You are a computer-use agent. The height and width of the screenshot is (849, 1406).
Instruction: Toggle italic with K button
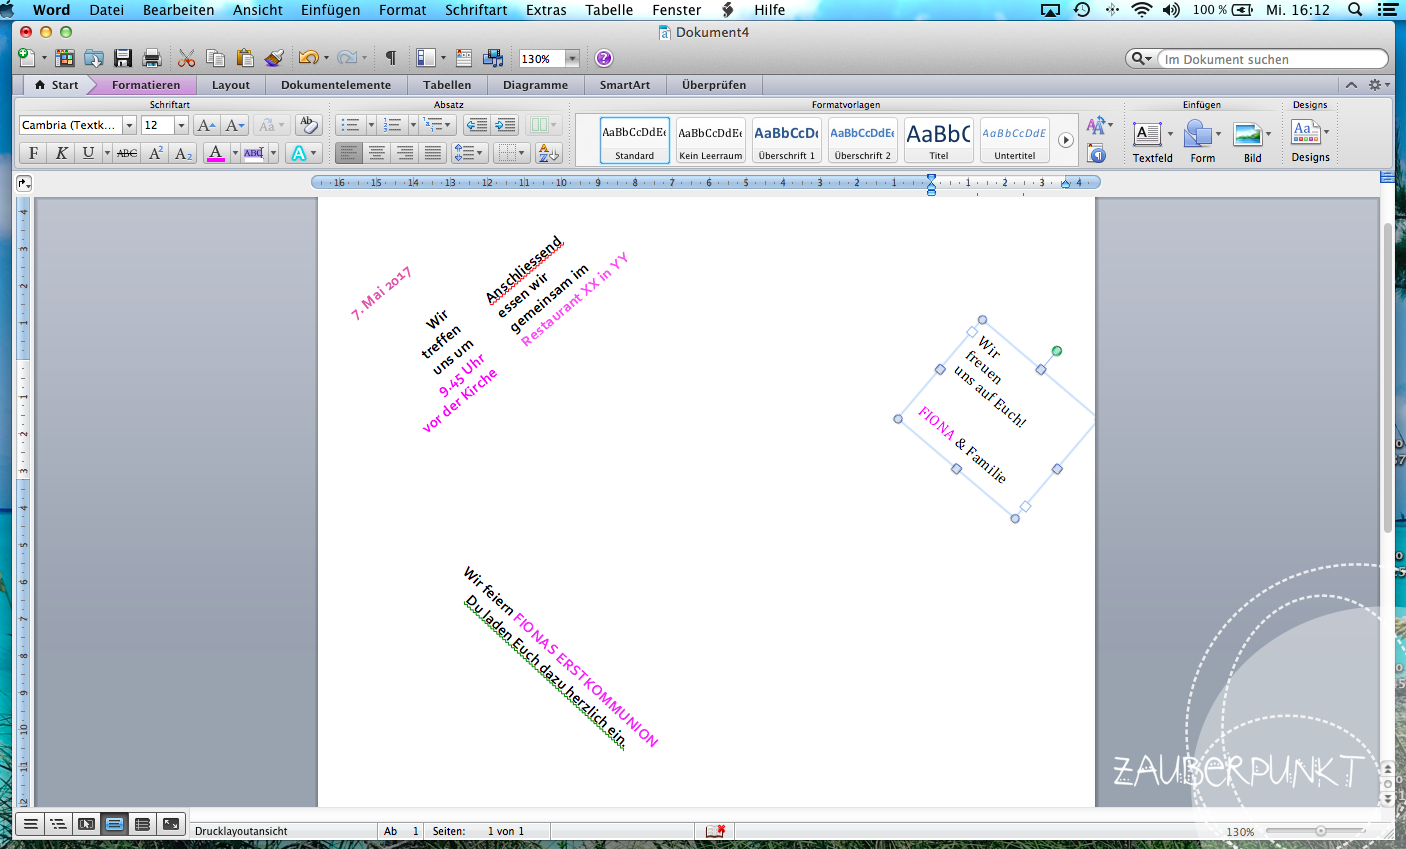coord(61,153)
